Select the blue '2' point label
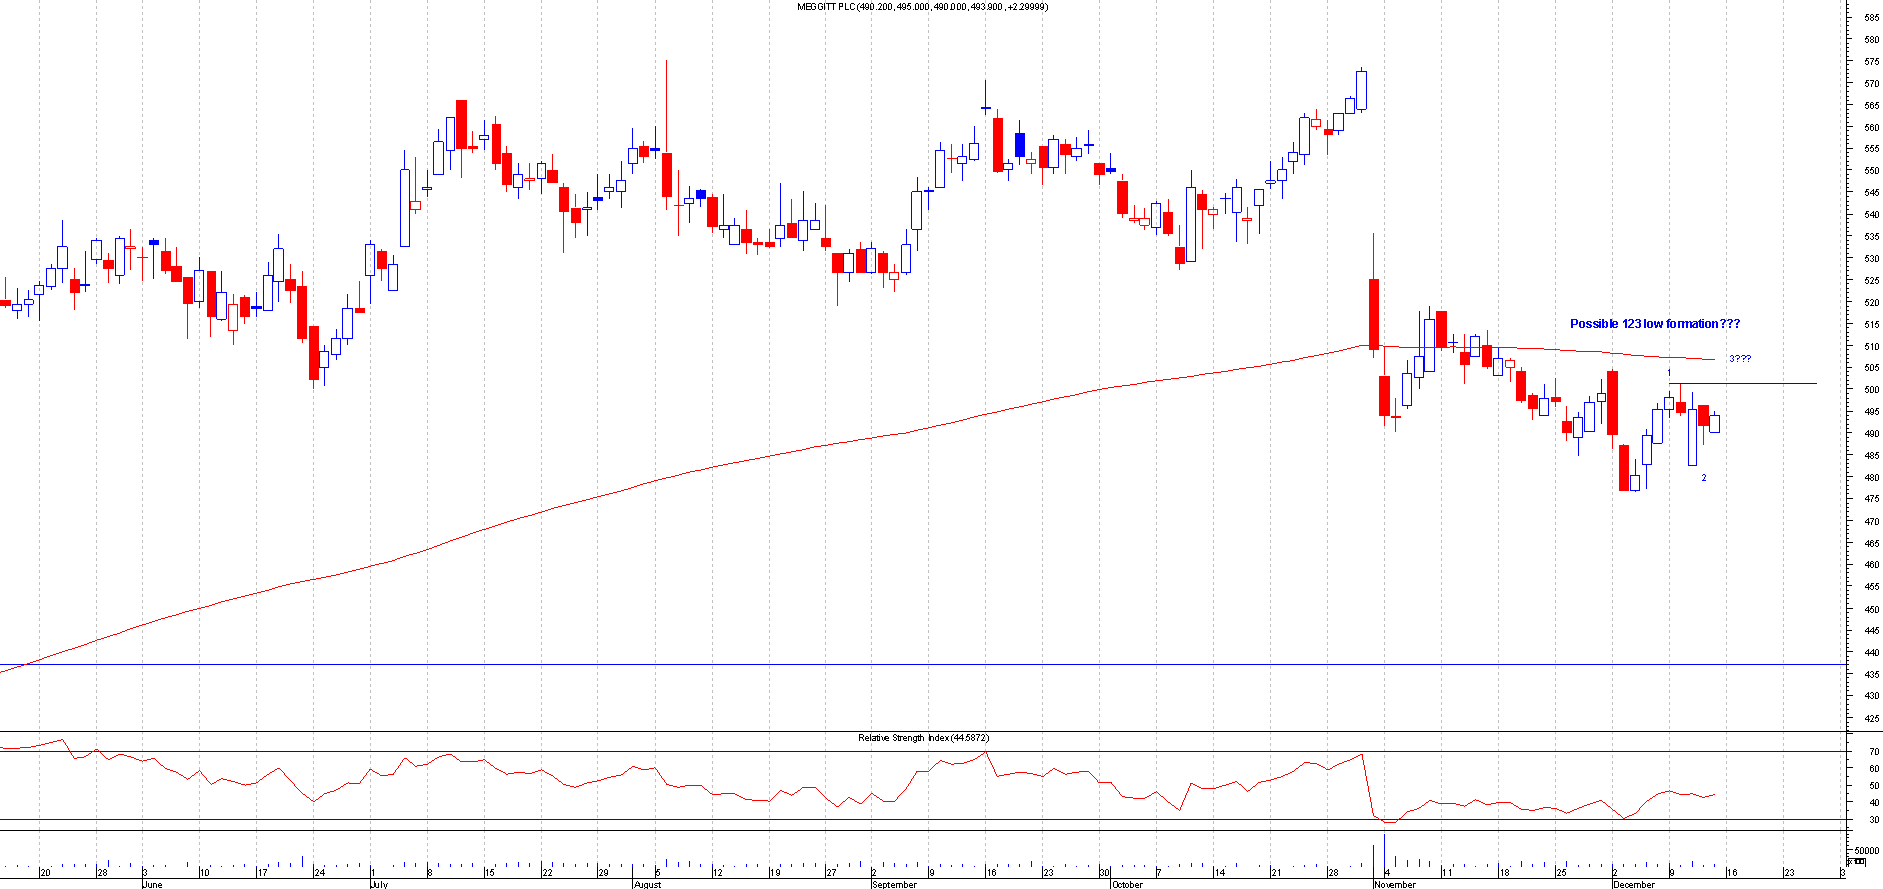 point(1704,478)
